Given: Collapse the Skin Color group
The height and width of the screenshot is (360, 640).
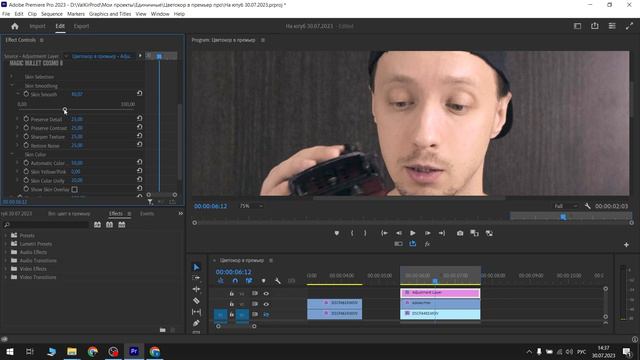Looking at the screenshot, I should tap(11, 154).
